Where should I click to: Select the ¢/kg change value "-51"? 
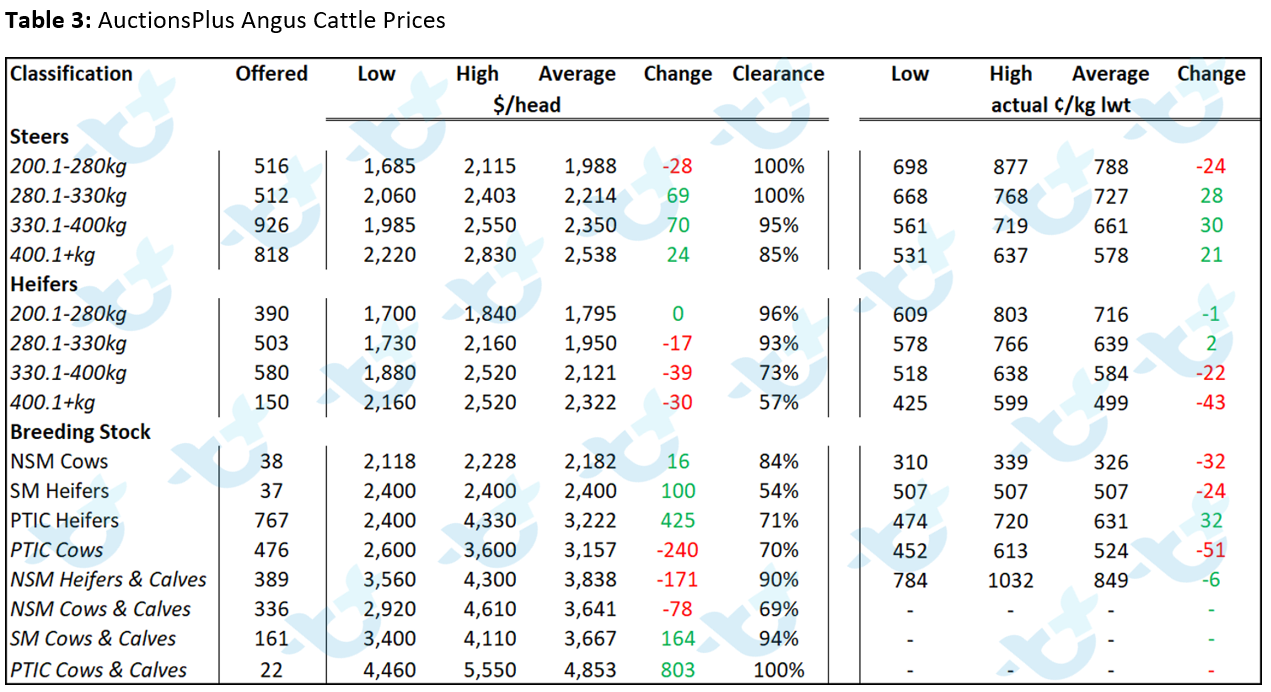pos(1211,551)
